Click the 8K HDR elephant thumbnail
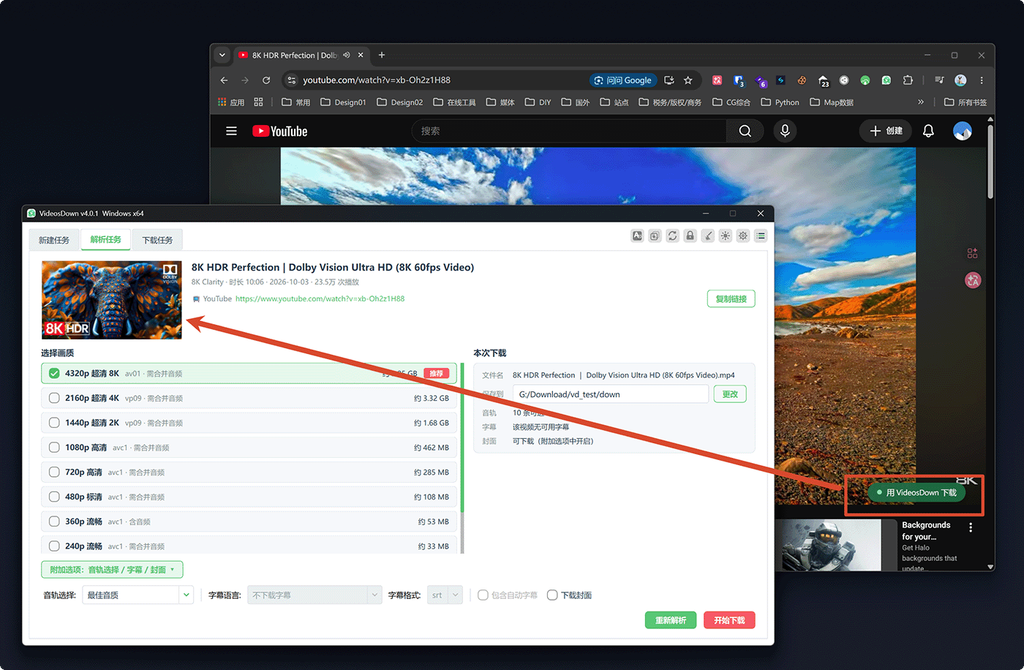The height and width of the screenshot is (670, 1024). click(112, 300)
